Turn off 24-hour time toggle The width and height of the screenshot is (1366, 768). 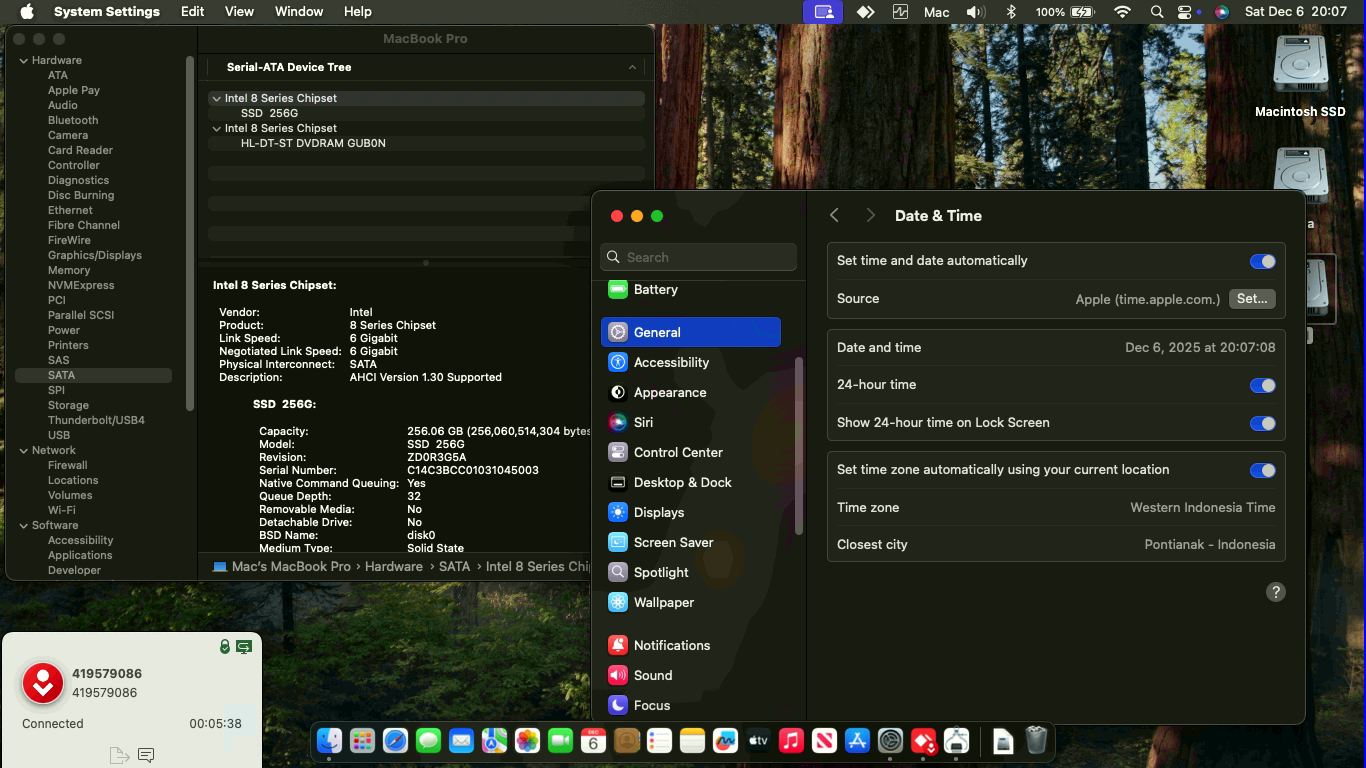click(1262, 385)
